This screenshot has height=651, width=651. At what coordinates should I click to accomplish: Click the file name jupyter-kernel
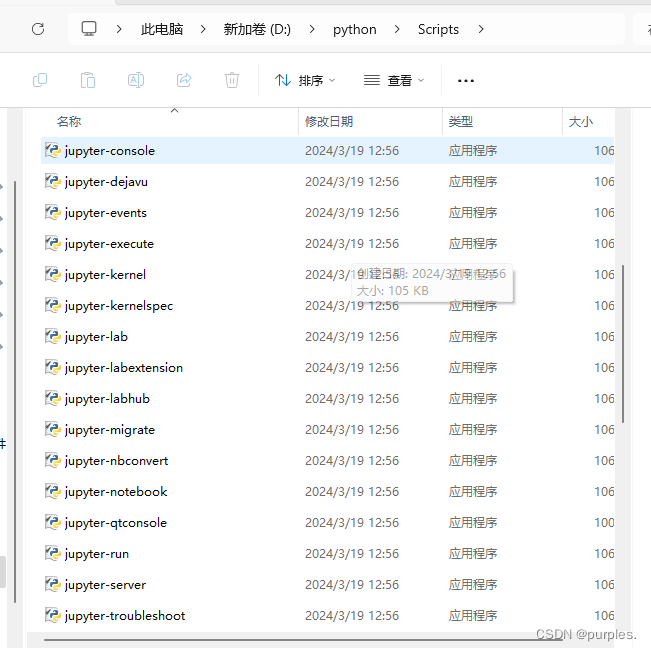105,275
